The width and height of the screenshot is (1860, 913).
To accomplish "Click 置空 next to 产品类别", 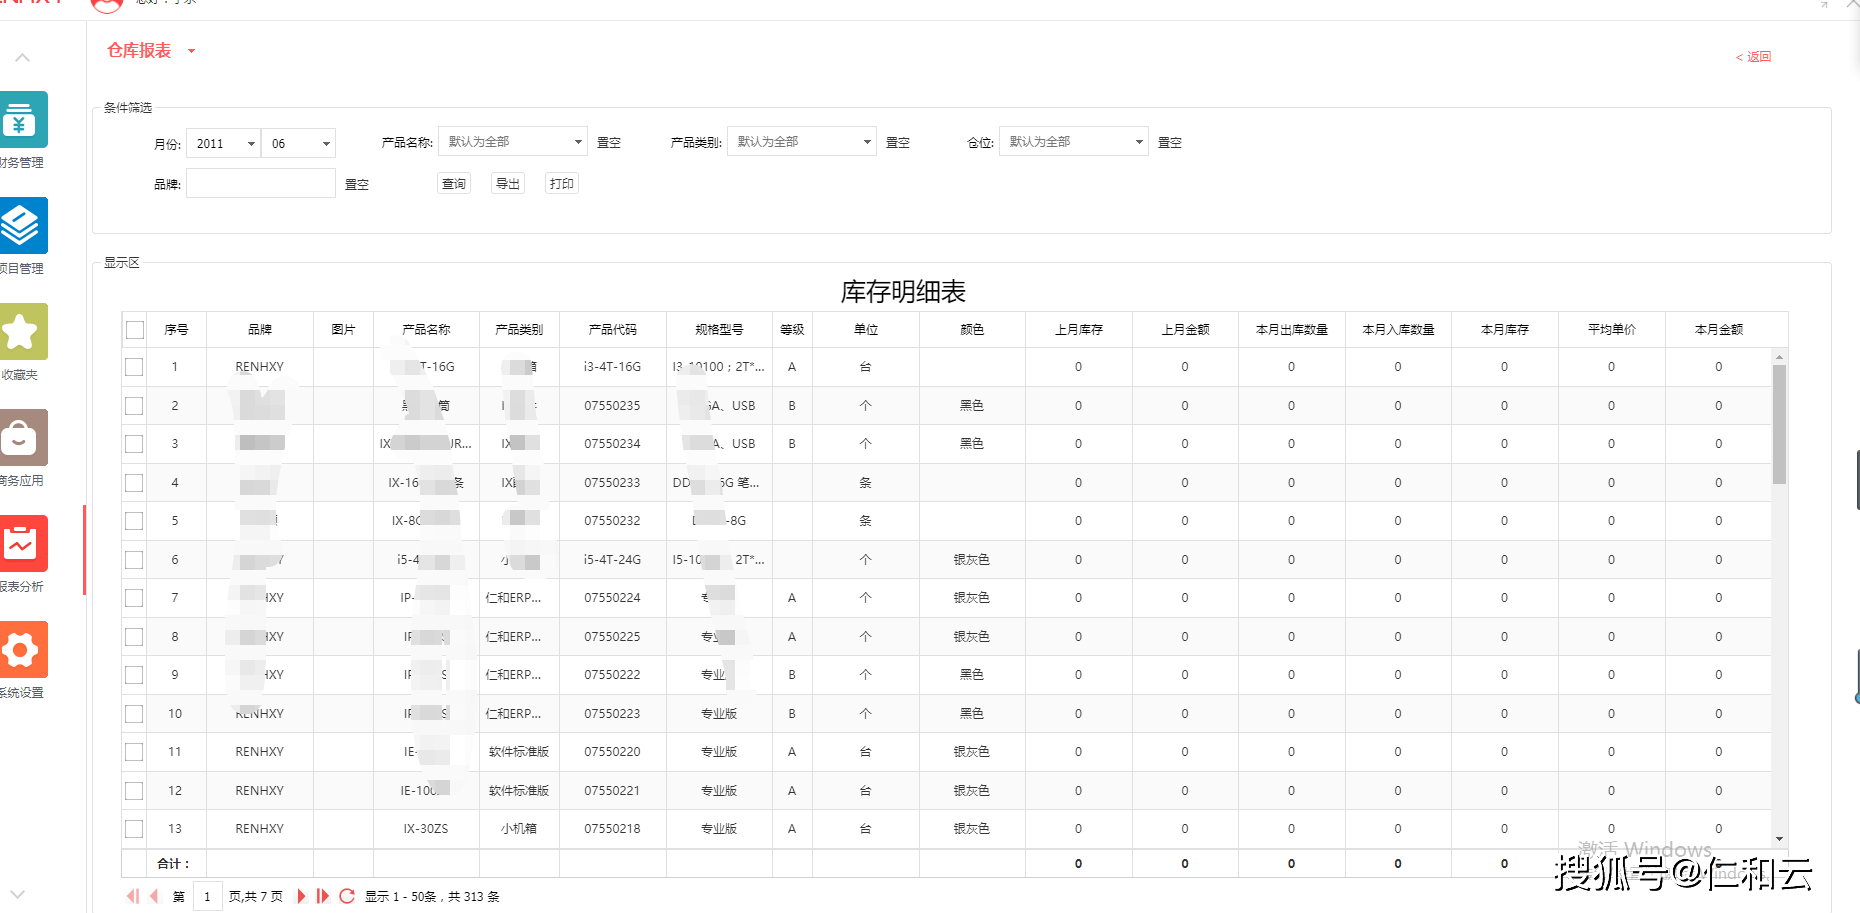I will click(x=898, y=143).
